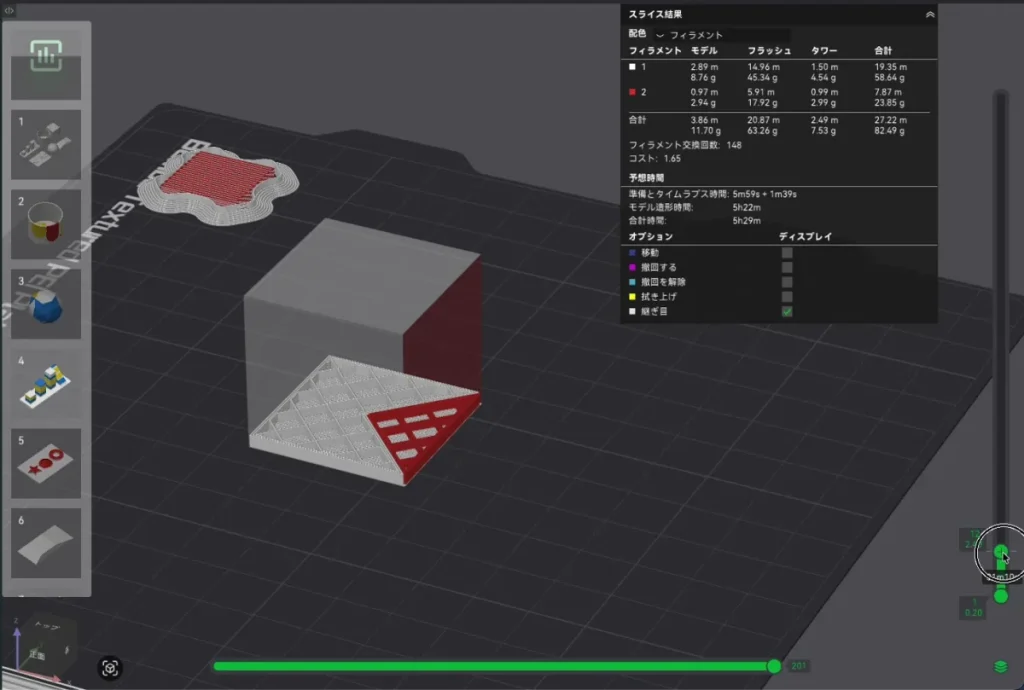Click the white filament 1 color swatch

[632, 67]
